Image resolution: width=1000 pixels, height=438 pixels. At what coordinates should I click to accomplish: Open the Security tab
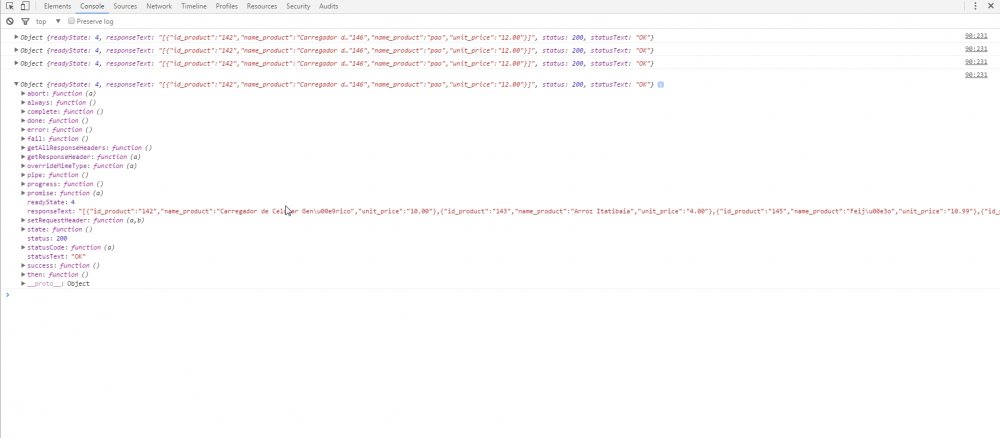[x=298, y=6]
